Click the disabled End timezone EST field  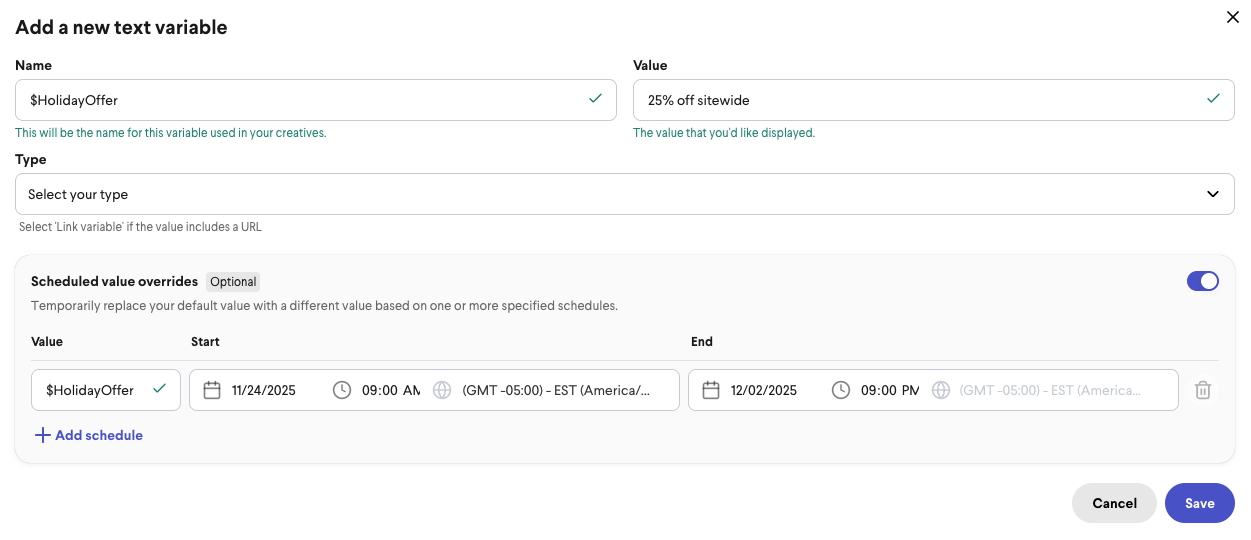click(x=1050, y=390)
